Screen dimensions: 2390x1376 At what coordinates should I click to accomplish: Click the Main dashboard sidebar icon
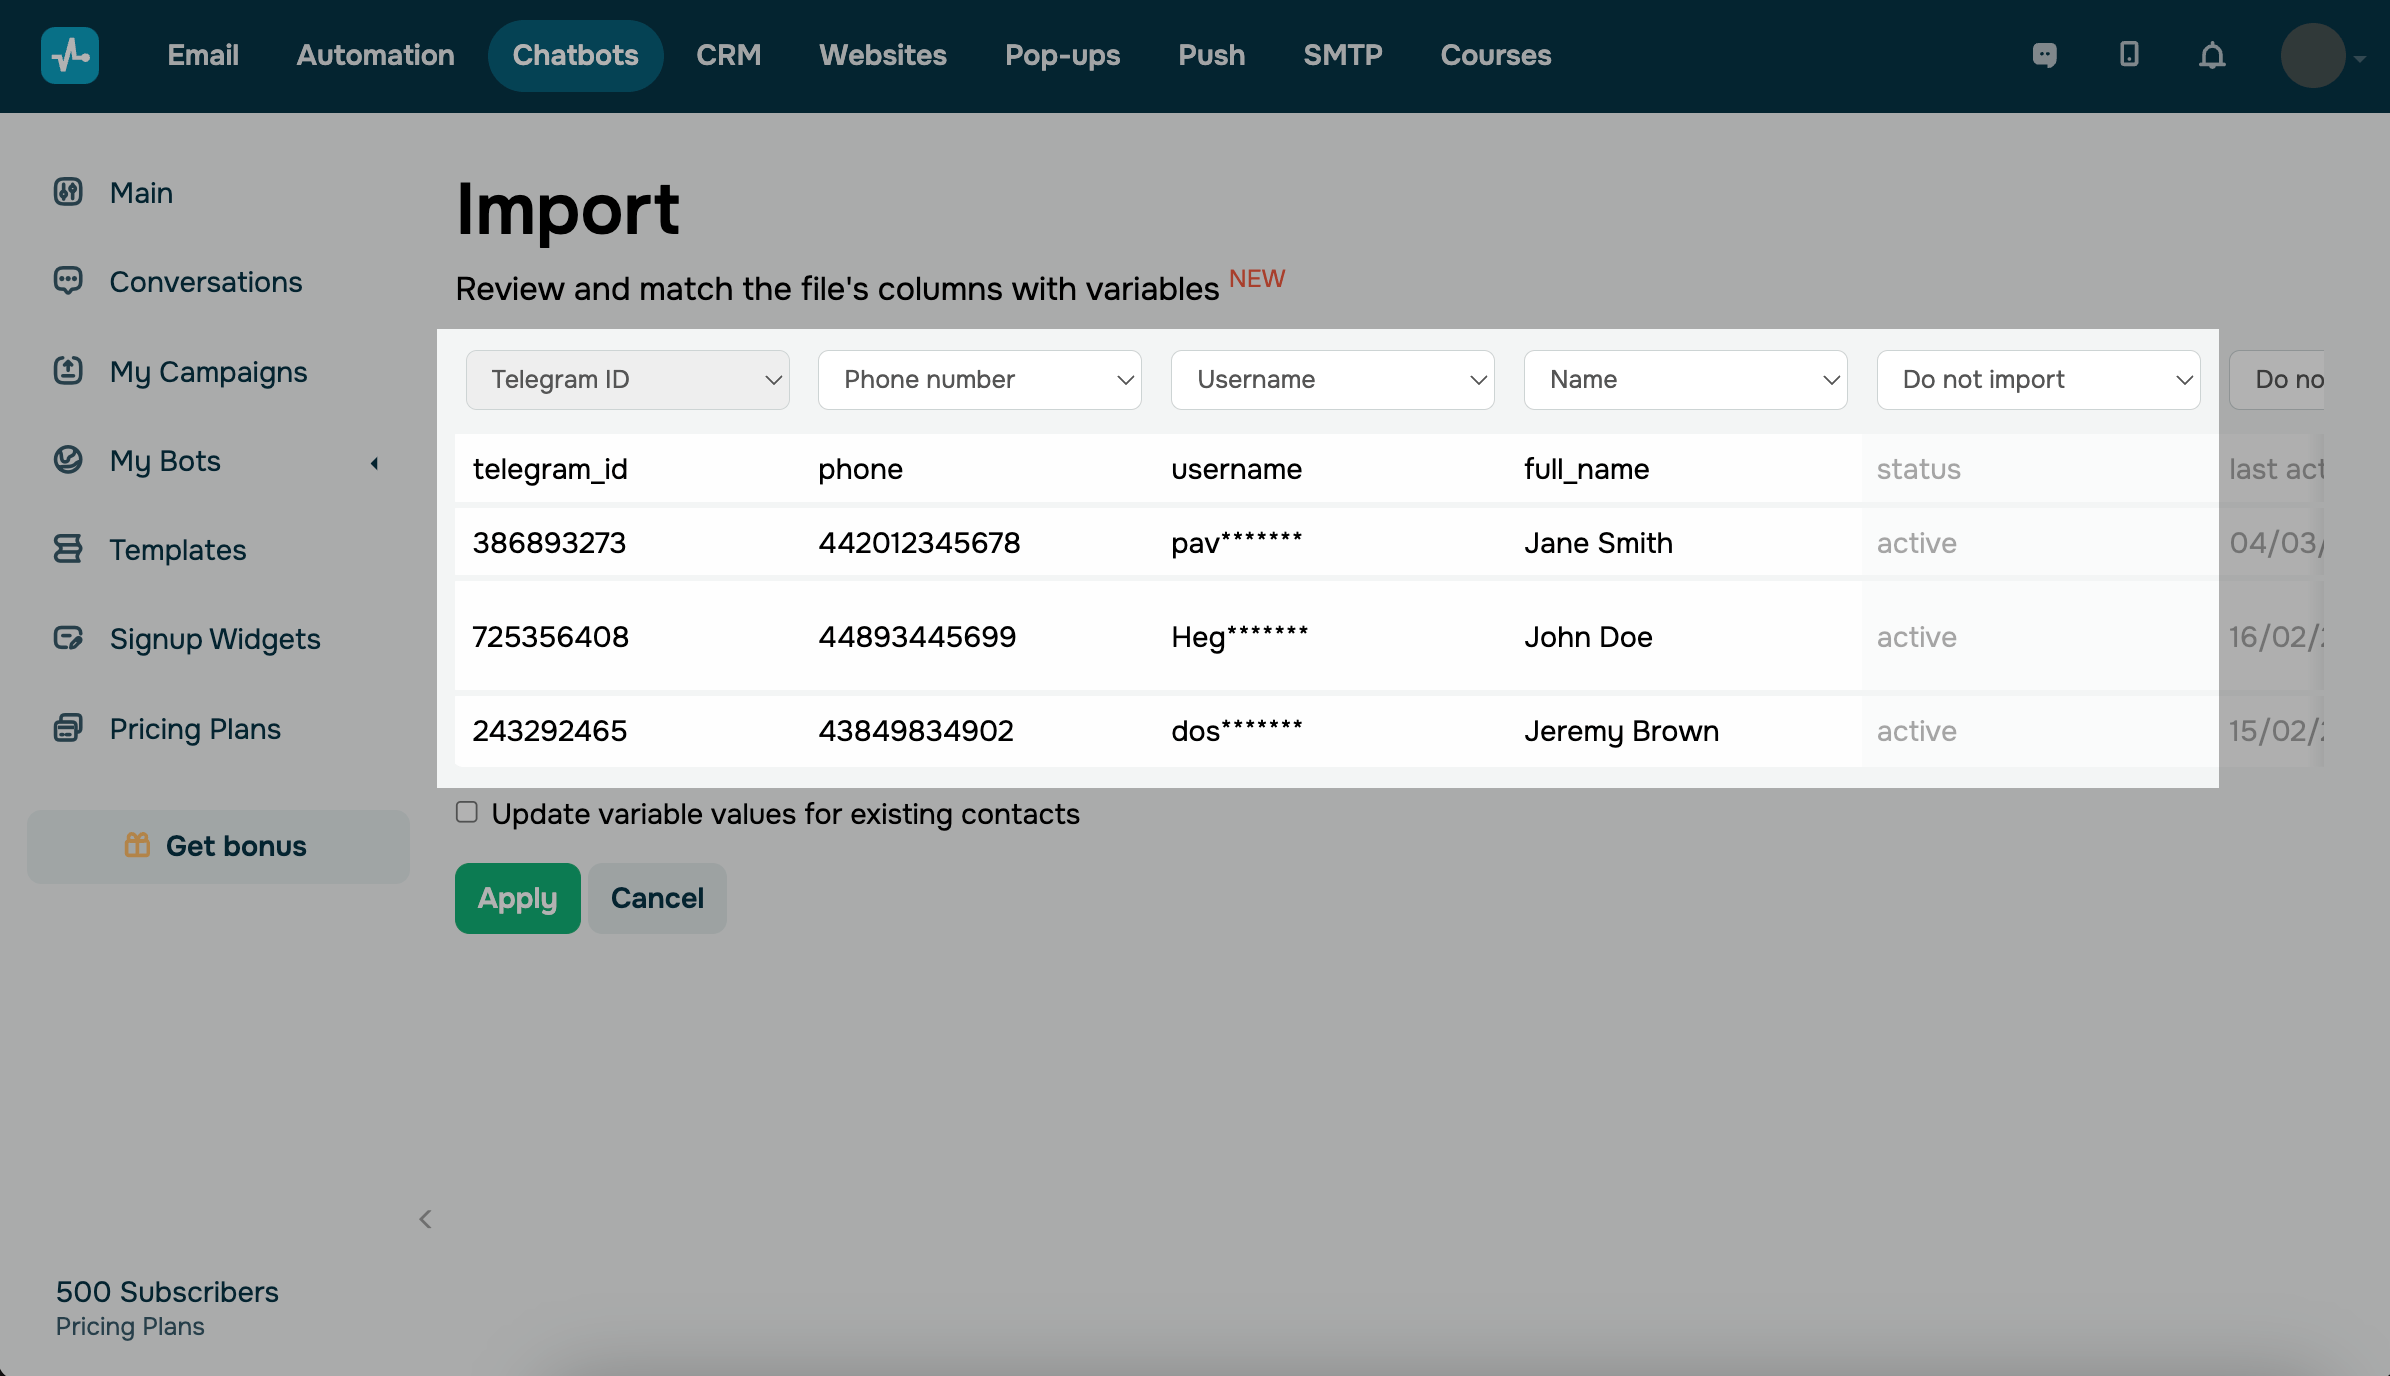click(x=68, y=191)
